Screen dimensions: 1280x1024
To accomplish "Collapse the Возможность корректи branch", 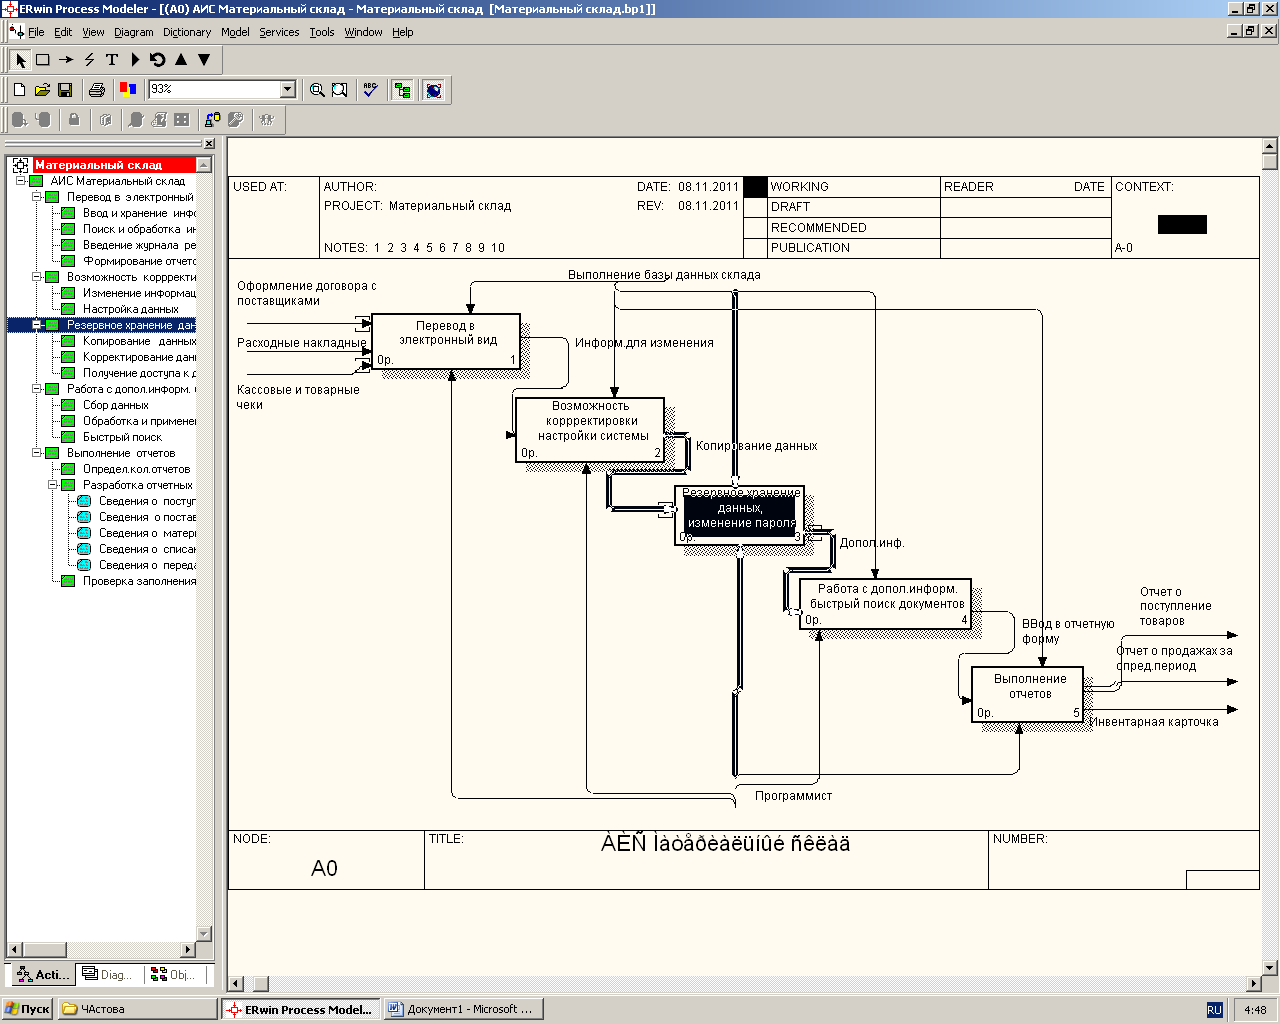I will point(36,277).
